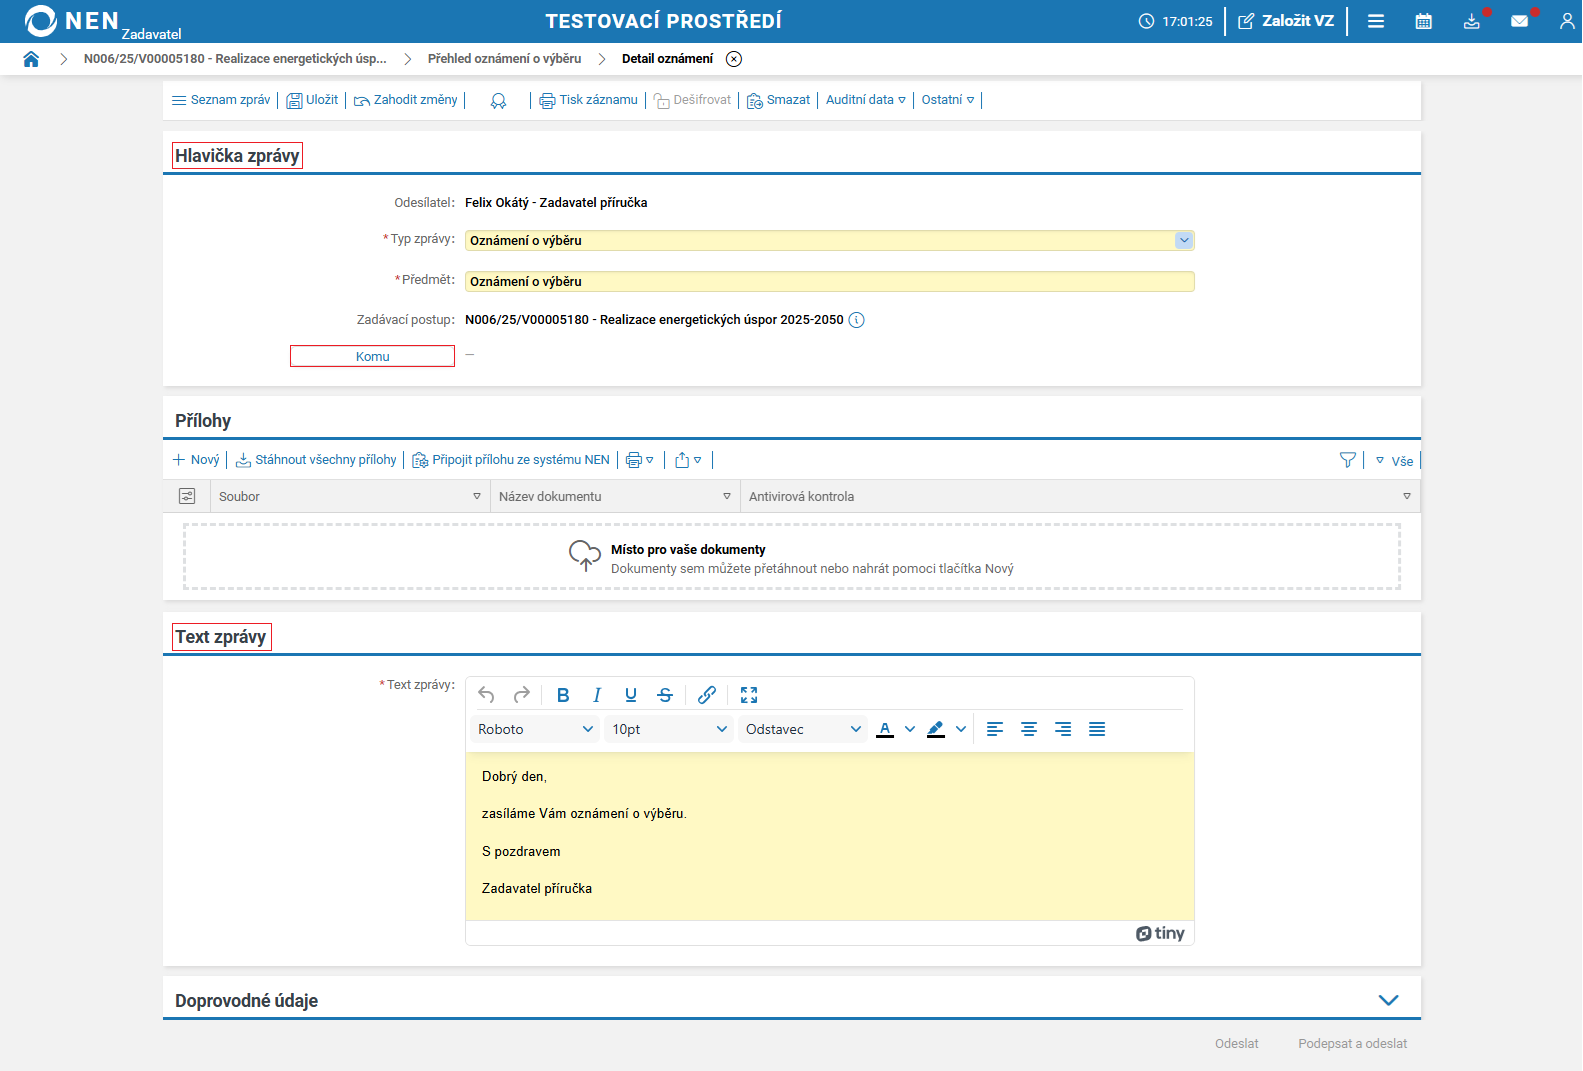Expand the Doprovodné údaje section
The width and height of the screenshot is (1583, 1071).
[x=1388, y=1000]
